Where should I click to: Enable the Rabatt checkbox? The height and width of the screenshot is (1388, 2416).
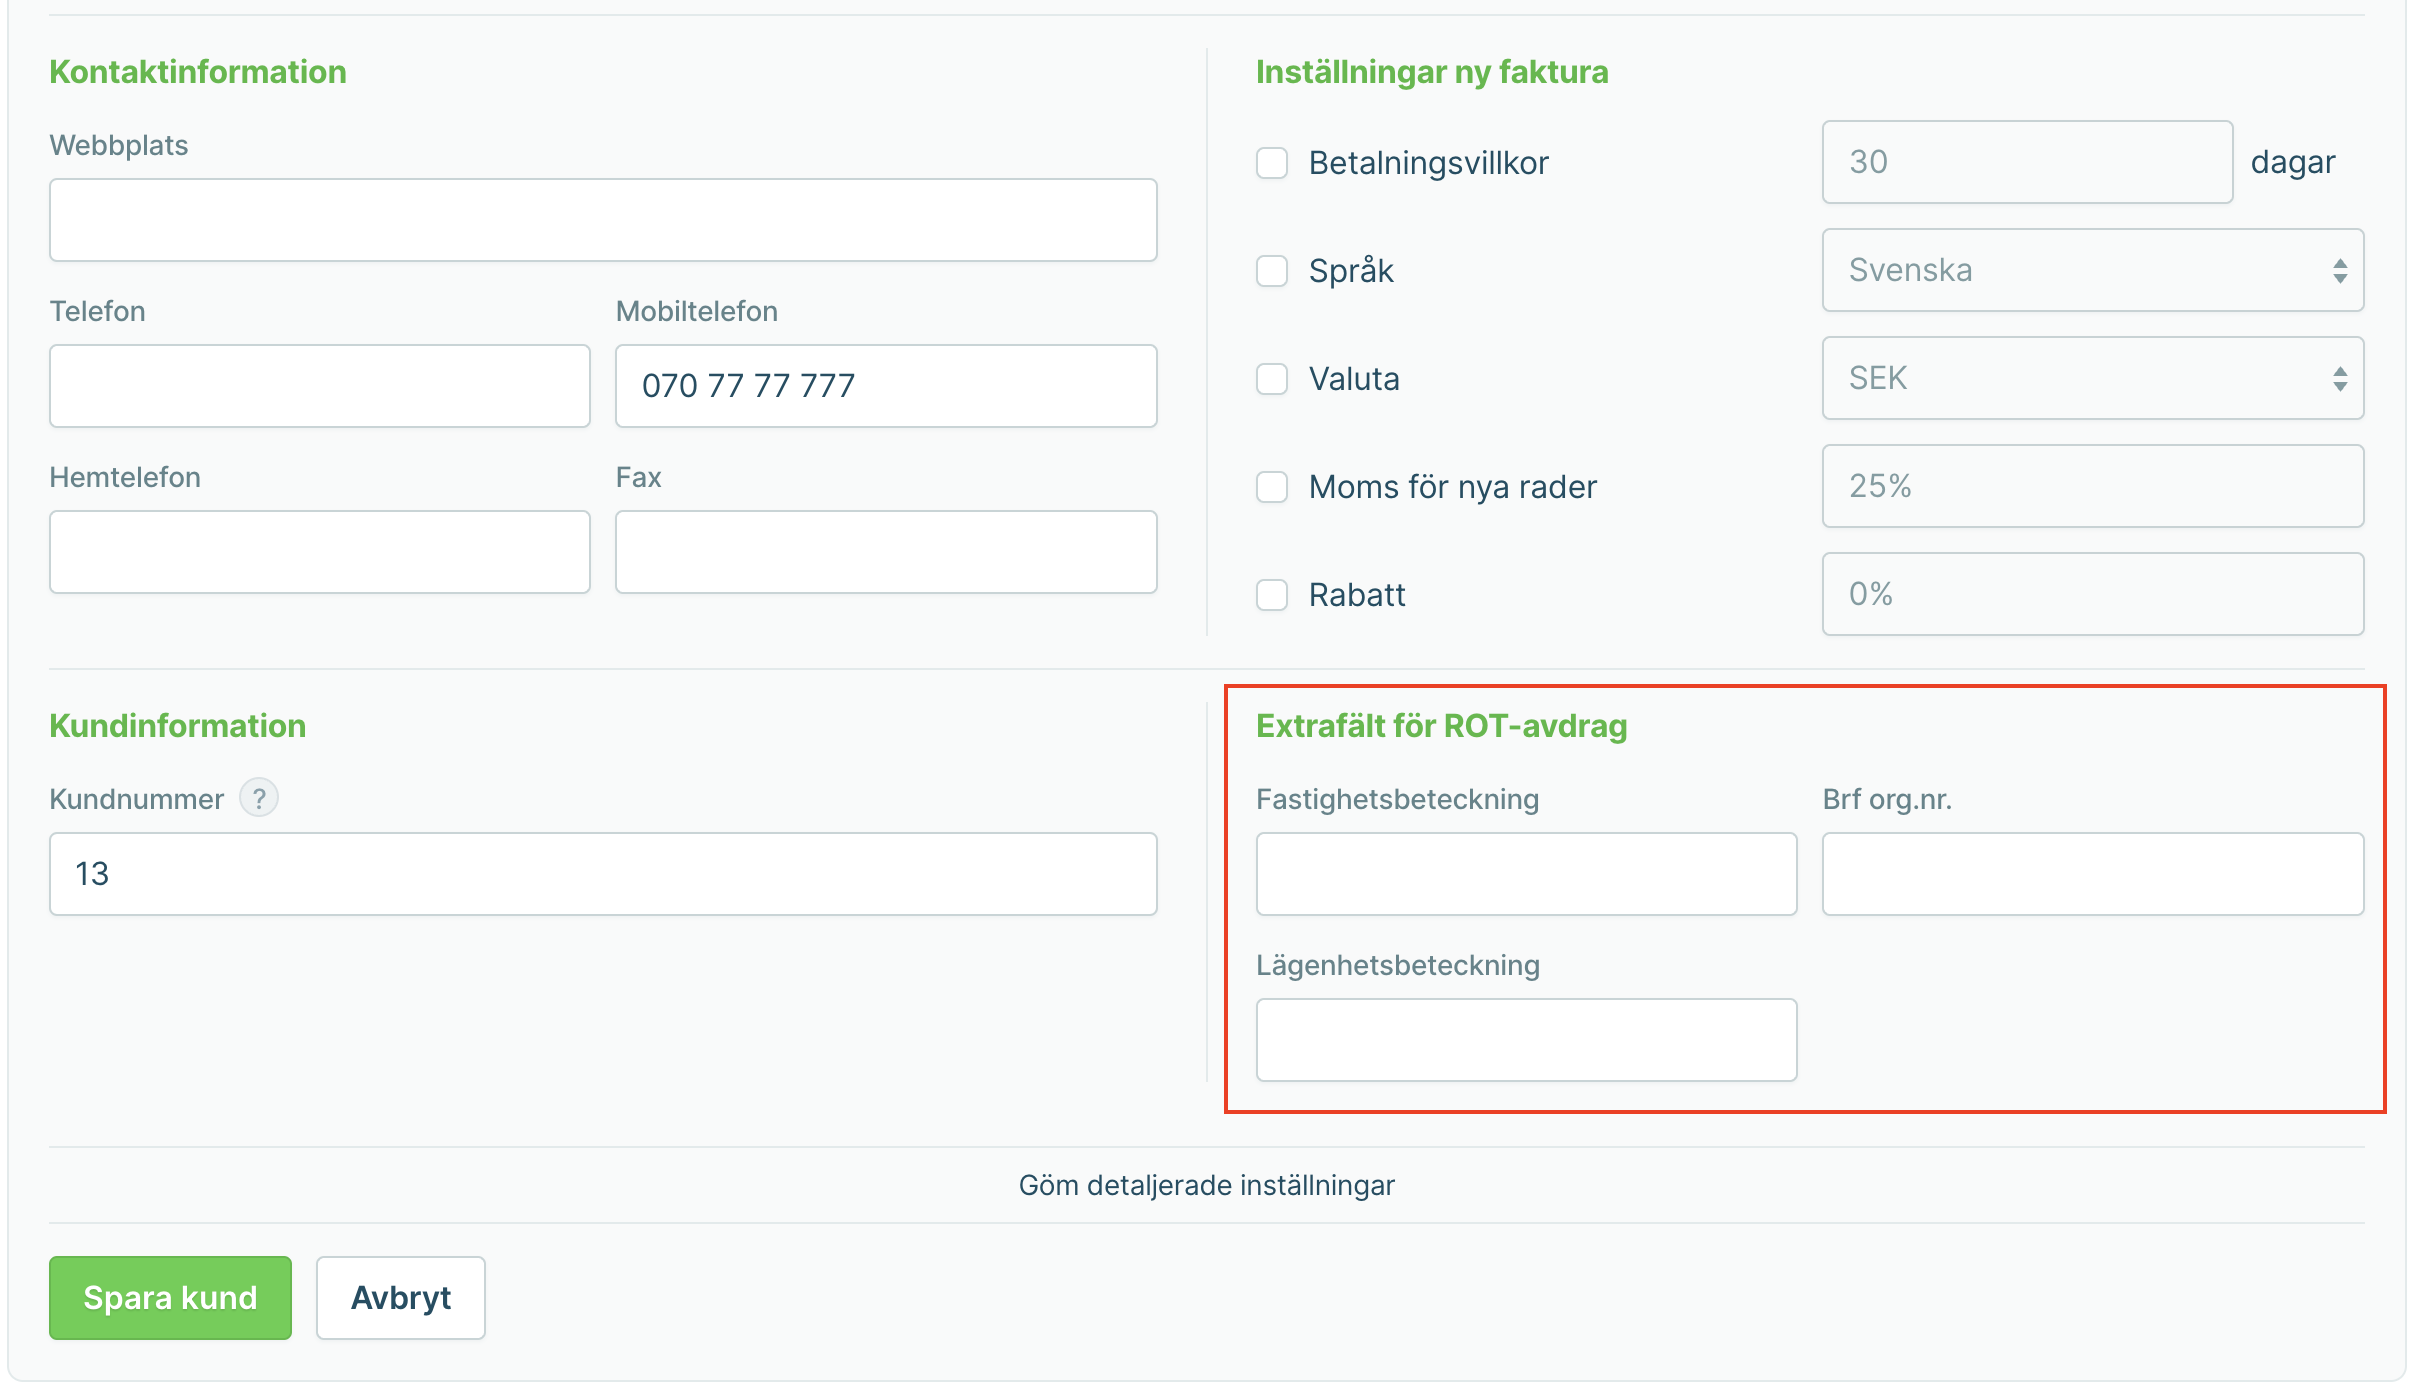1272,595
